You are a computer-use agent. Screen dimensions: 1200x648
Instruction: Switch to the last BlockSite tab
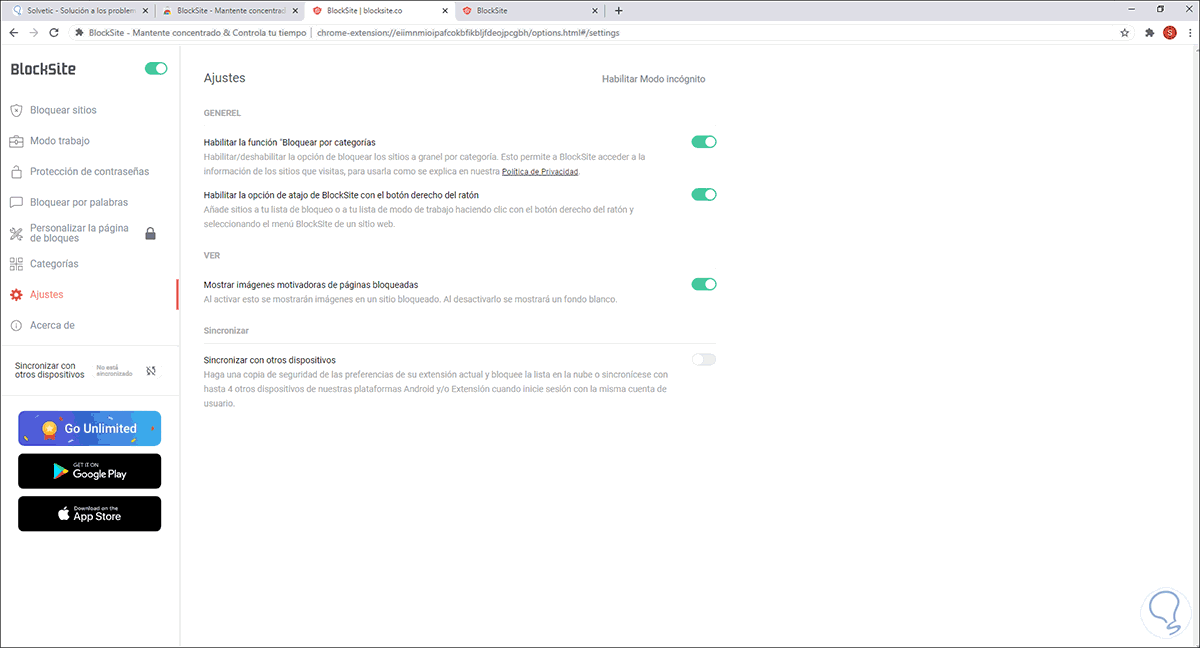532,10
